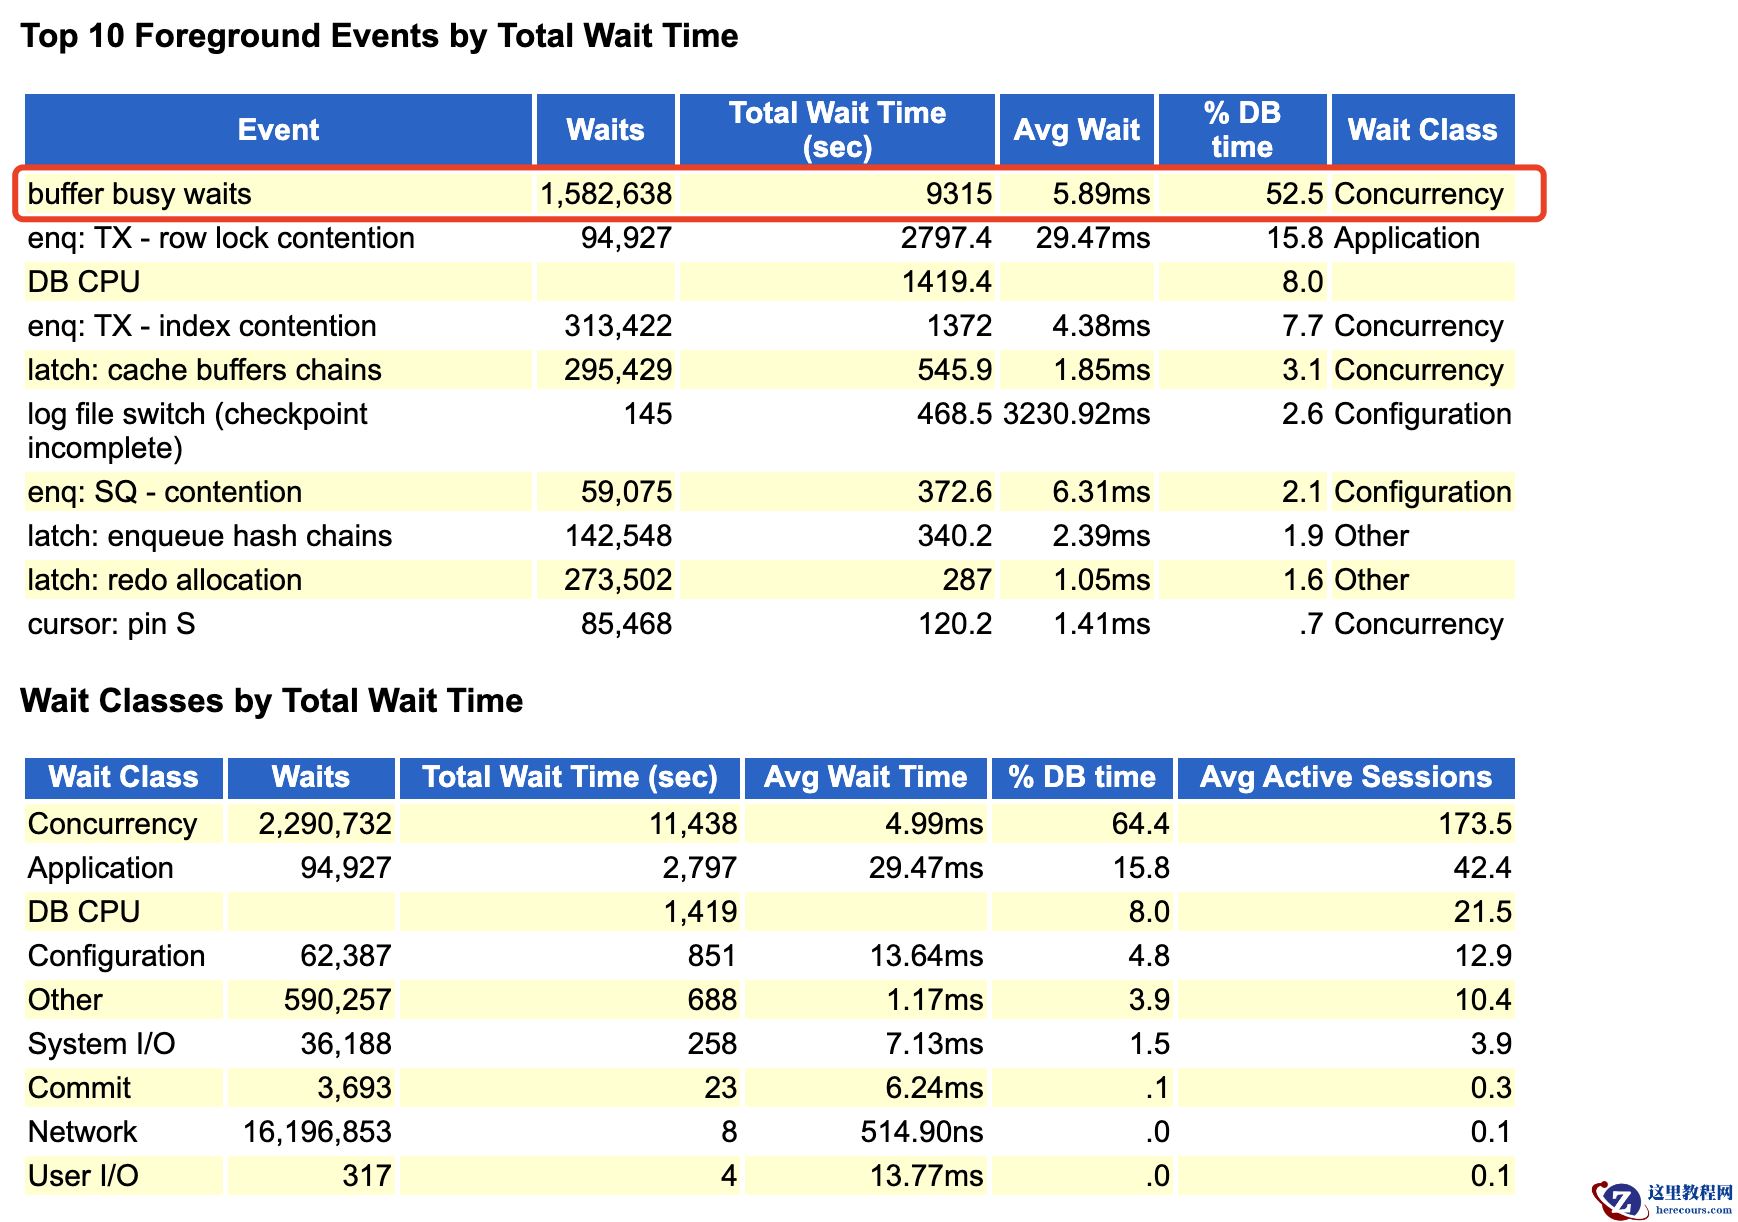Click 'Total Wait Time (sec)' header in the wait classes table
Screen dimensions: 1738x1222
point(569,777)
